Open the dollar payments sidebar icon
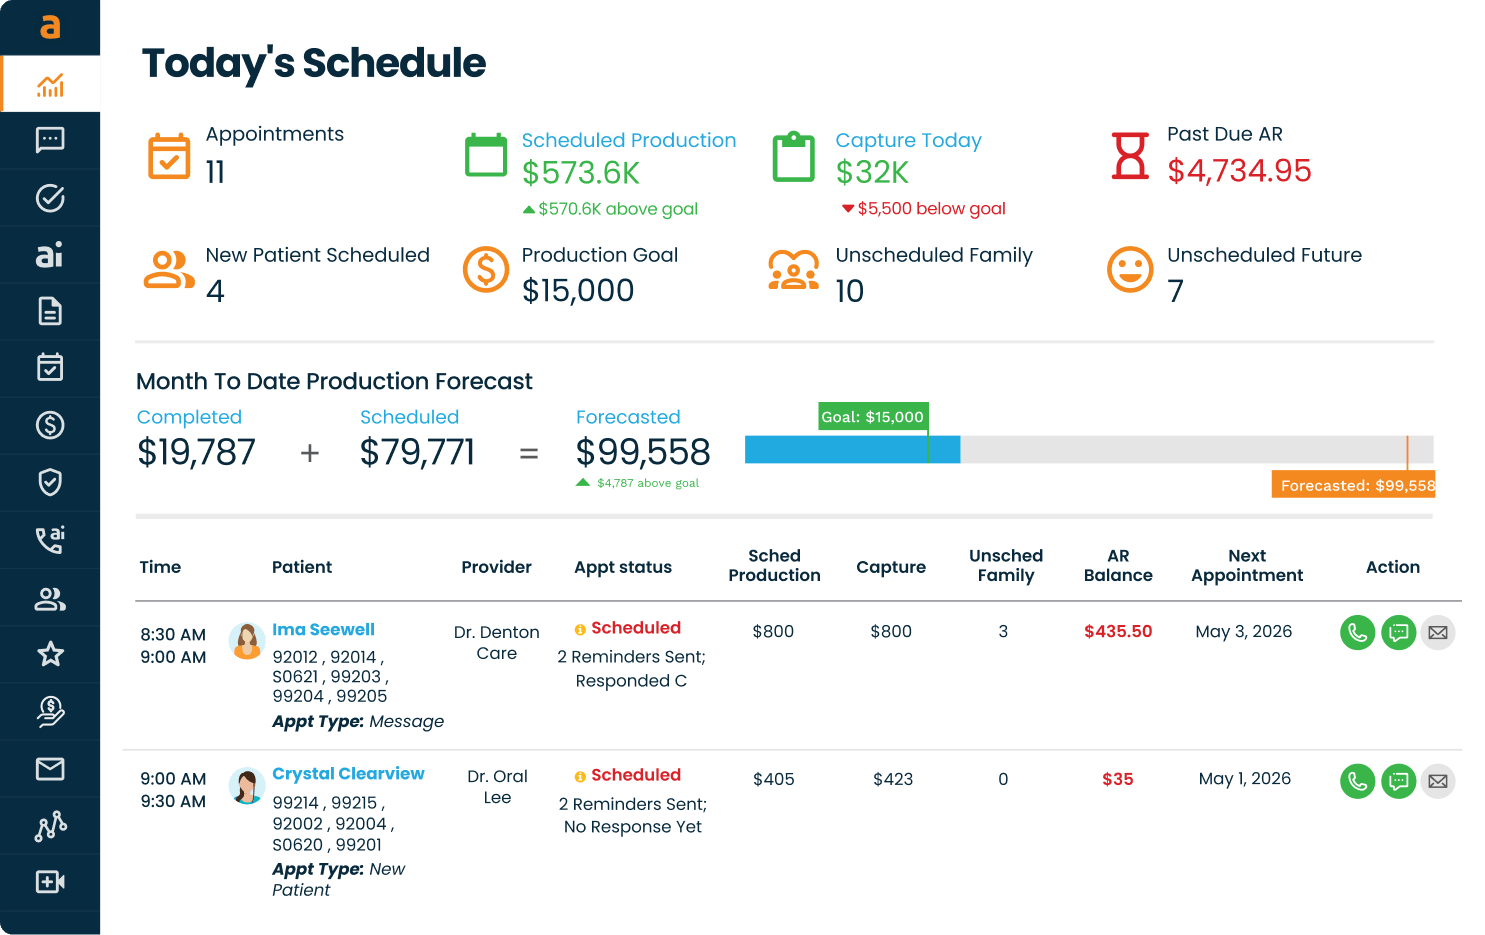The width and height of the screenshot is (1485, 935). click(x=50, y=425)
